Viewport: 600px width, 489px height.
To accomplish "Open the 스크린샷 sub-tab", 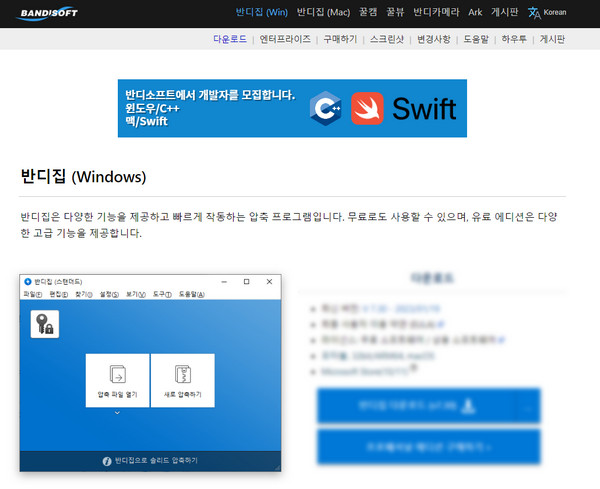I will tap(387, 39).
